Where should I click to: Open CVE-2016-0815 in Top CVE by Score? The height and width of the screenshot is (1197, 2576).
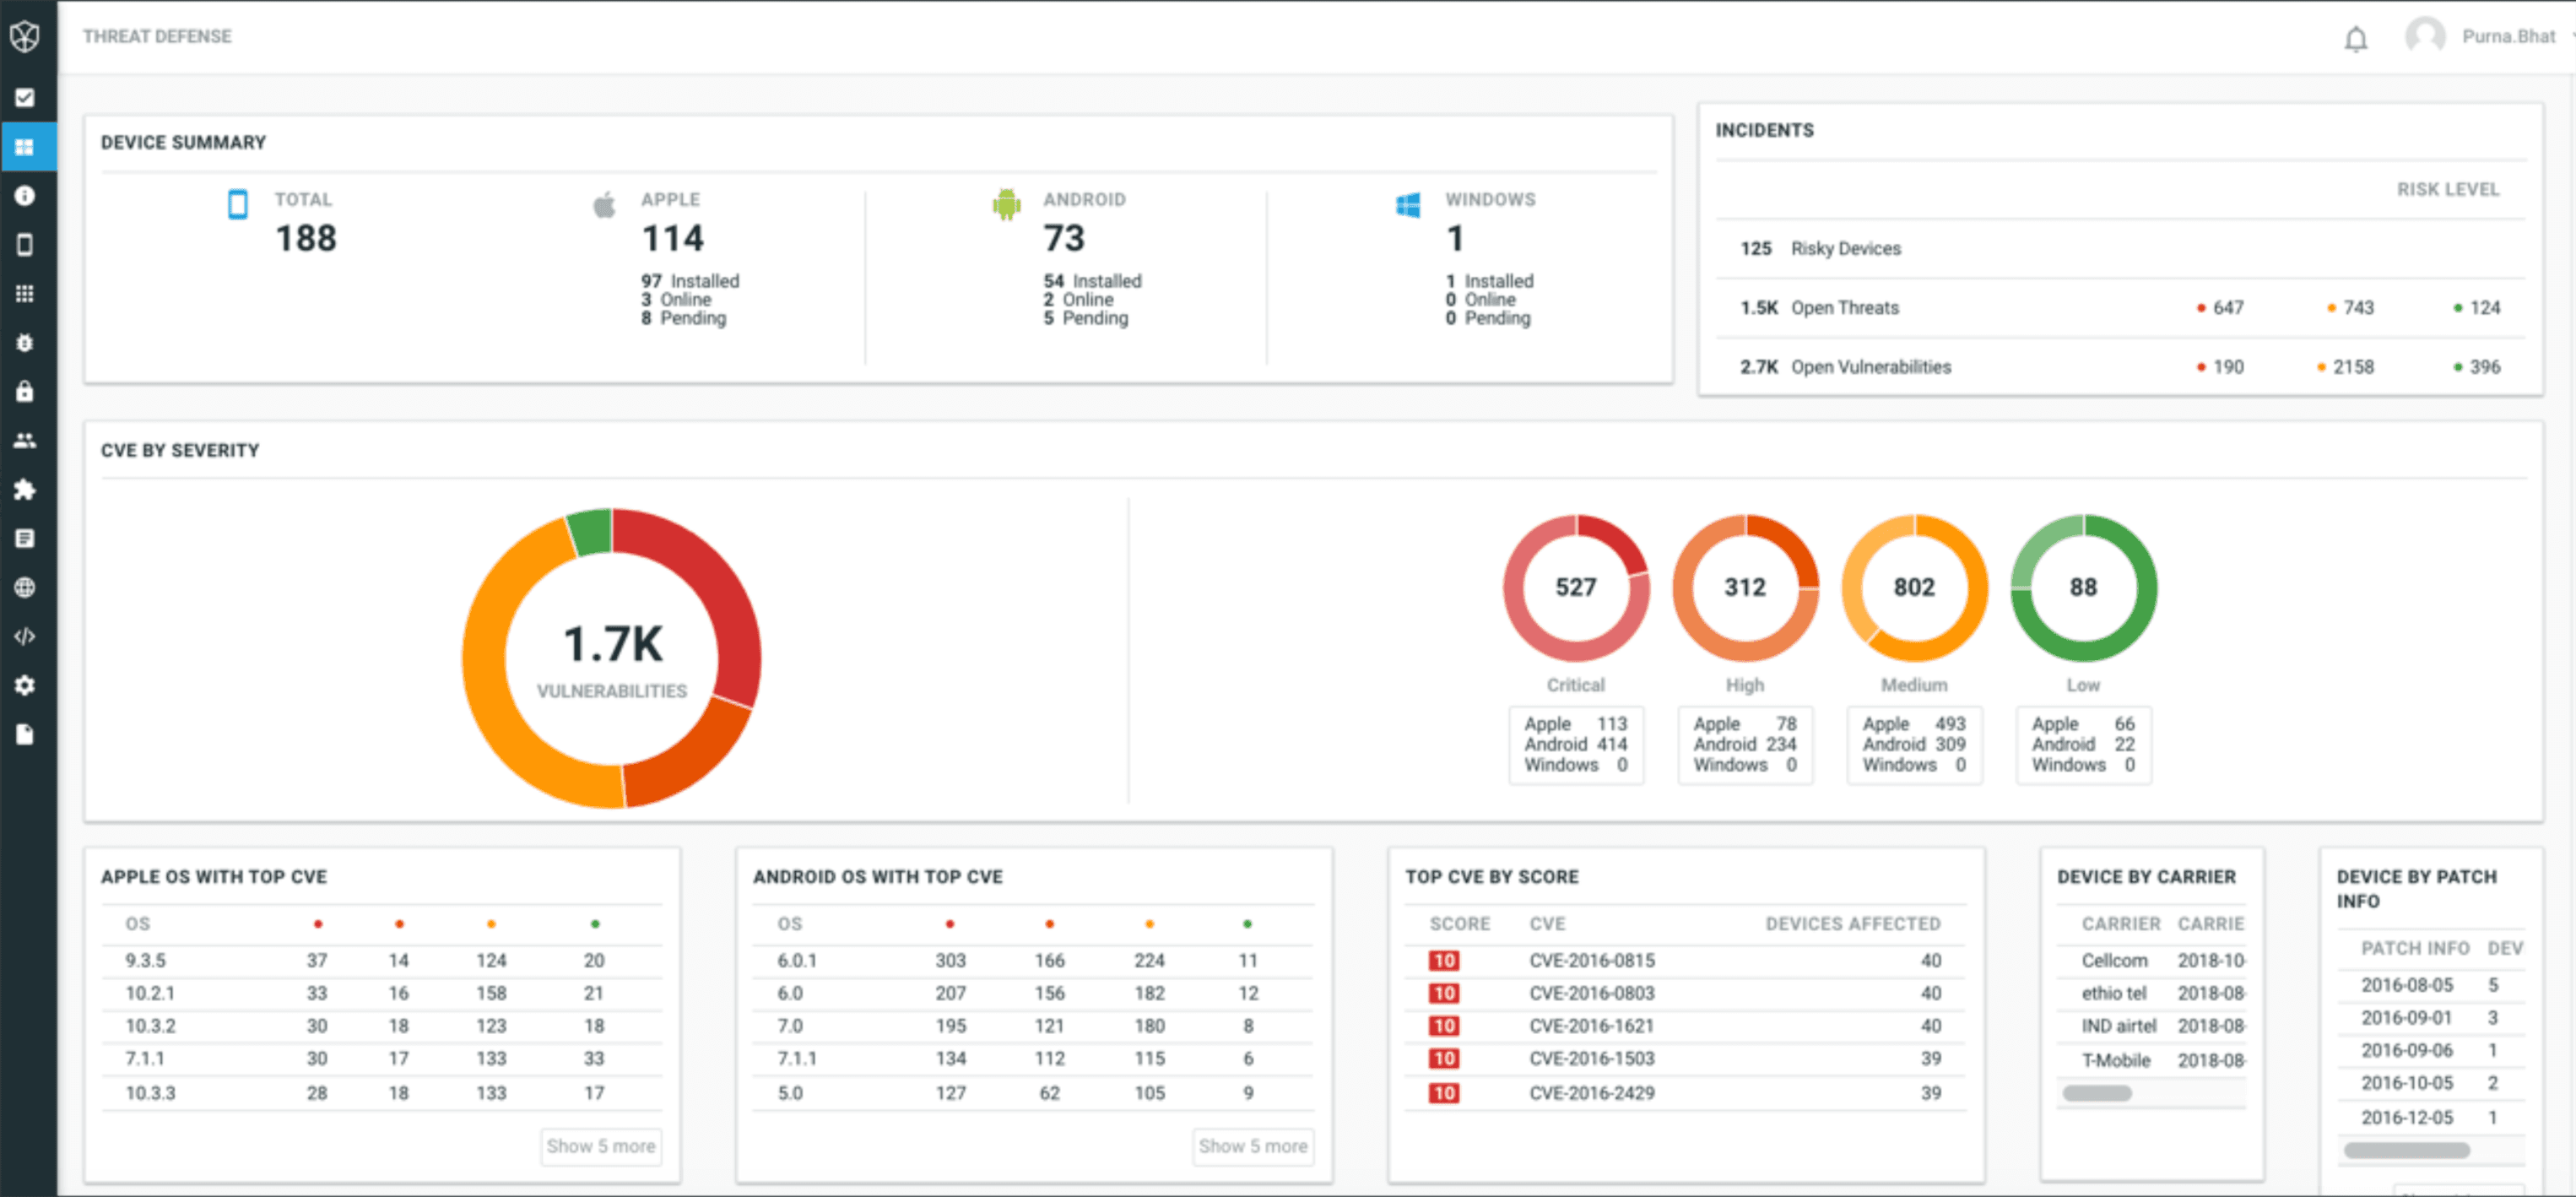tap(1593, 960)
